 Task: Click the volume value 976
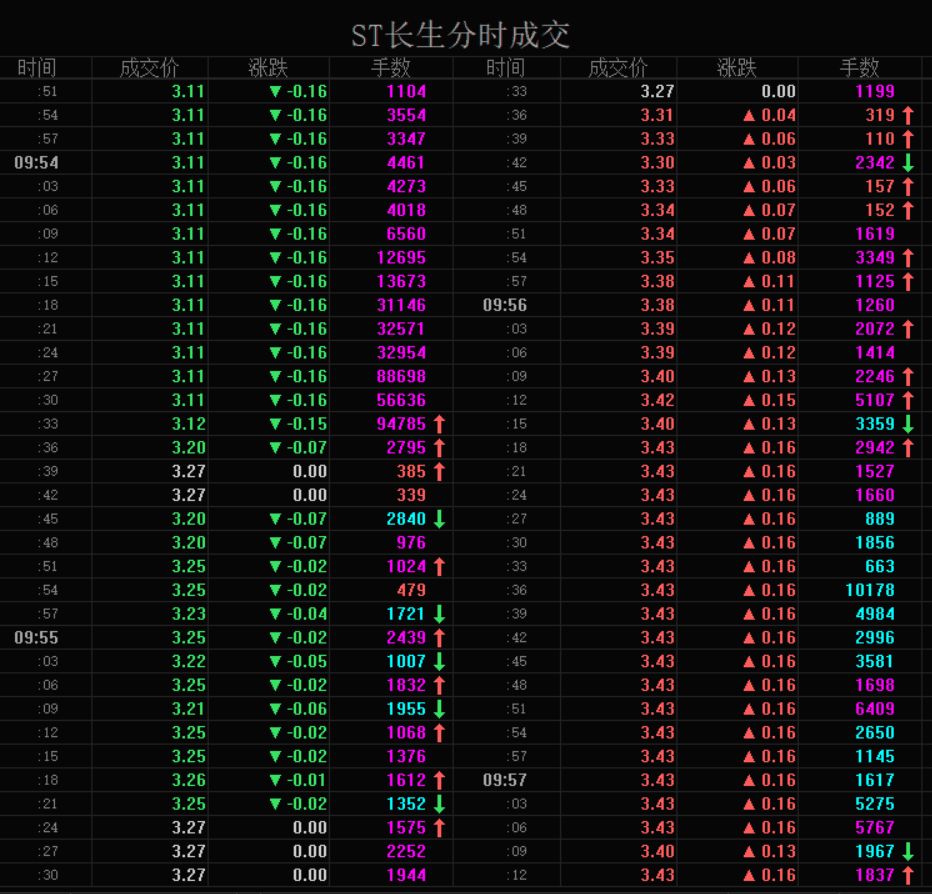point(411,543)
